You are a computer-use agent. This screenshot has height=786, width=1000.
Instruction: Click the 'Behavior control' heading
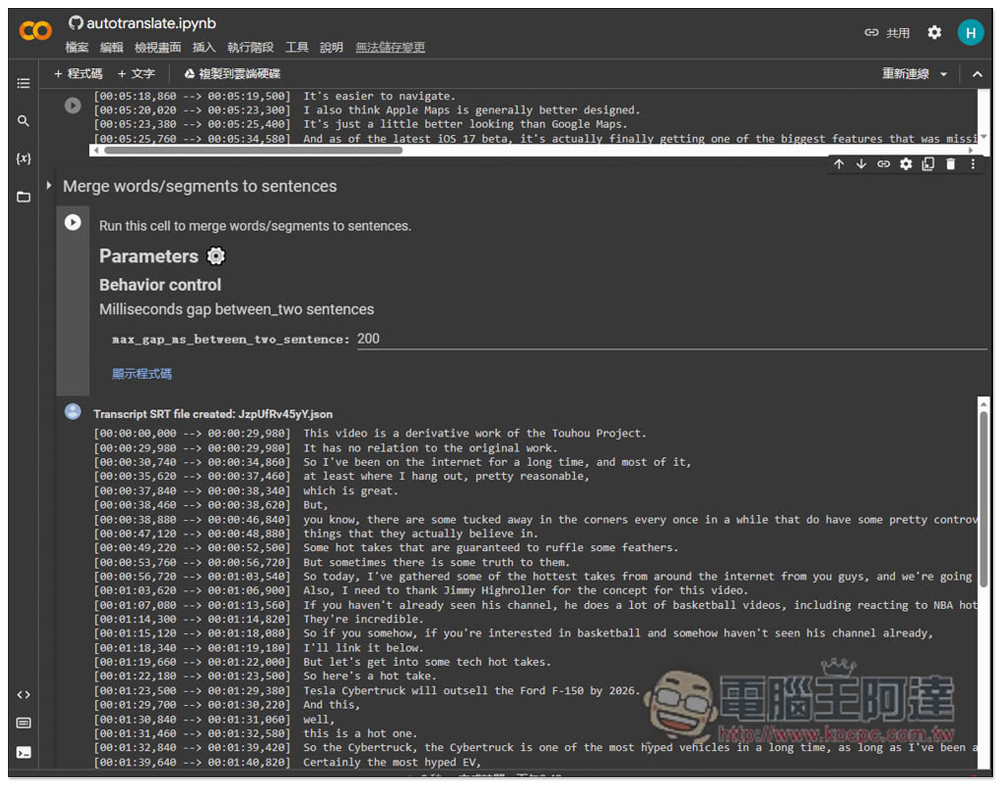click(160, 285)
